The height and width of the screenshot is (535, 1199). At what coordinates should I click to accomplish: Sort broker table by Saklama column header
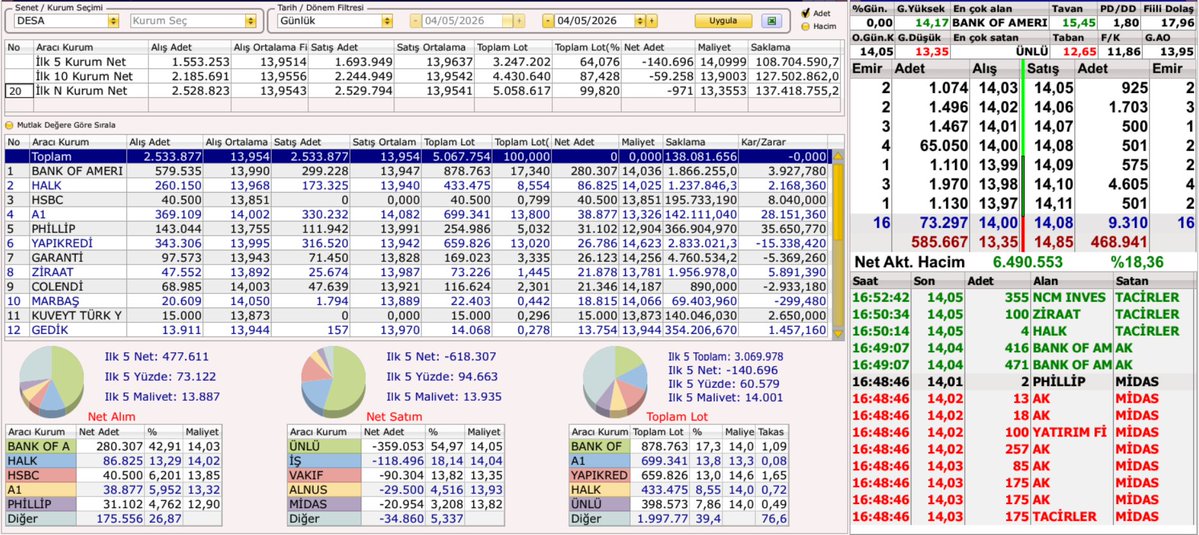700,142
